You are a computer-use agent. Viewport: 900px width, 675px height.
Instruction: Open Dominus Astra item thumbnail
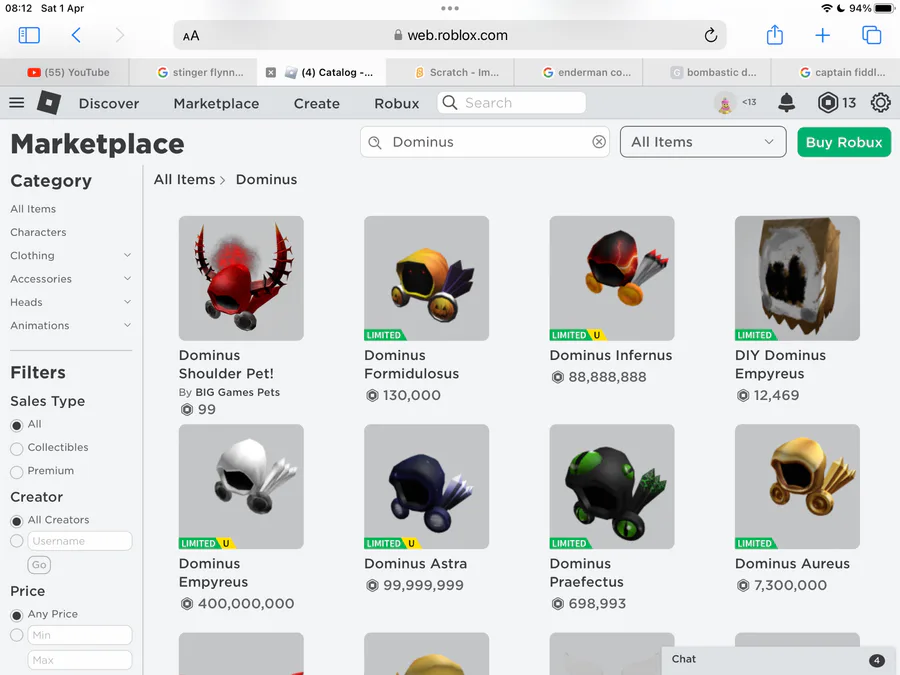(426, 487)
